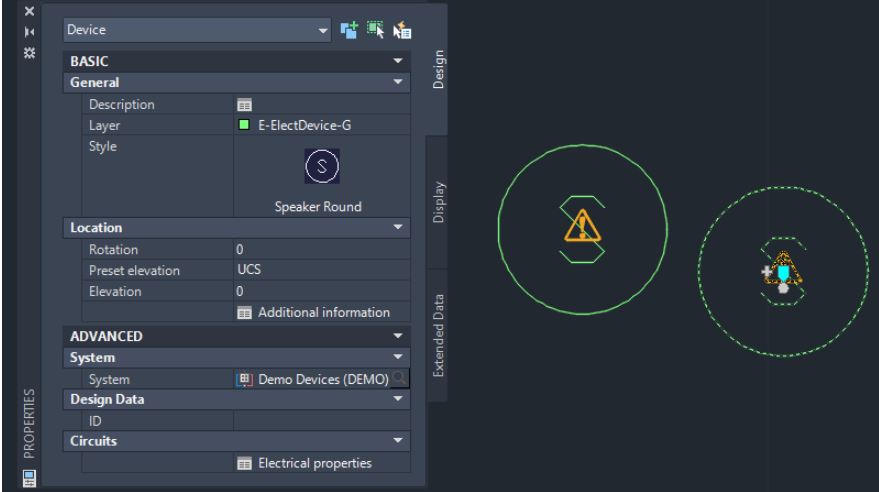Open the Electrical properties worksheet

pyautogui.click(x=304, y=463)
